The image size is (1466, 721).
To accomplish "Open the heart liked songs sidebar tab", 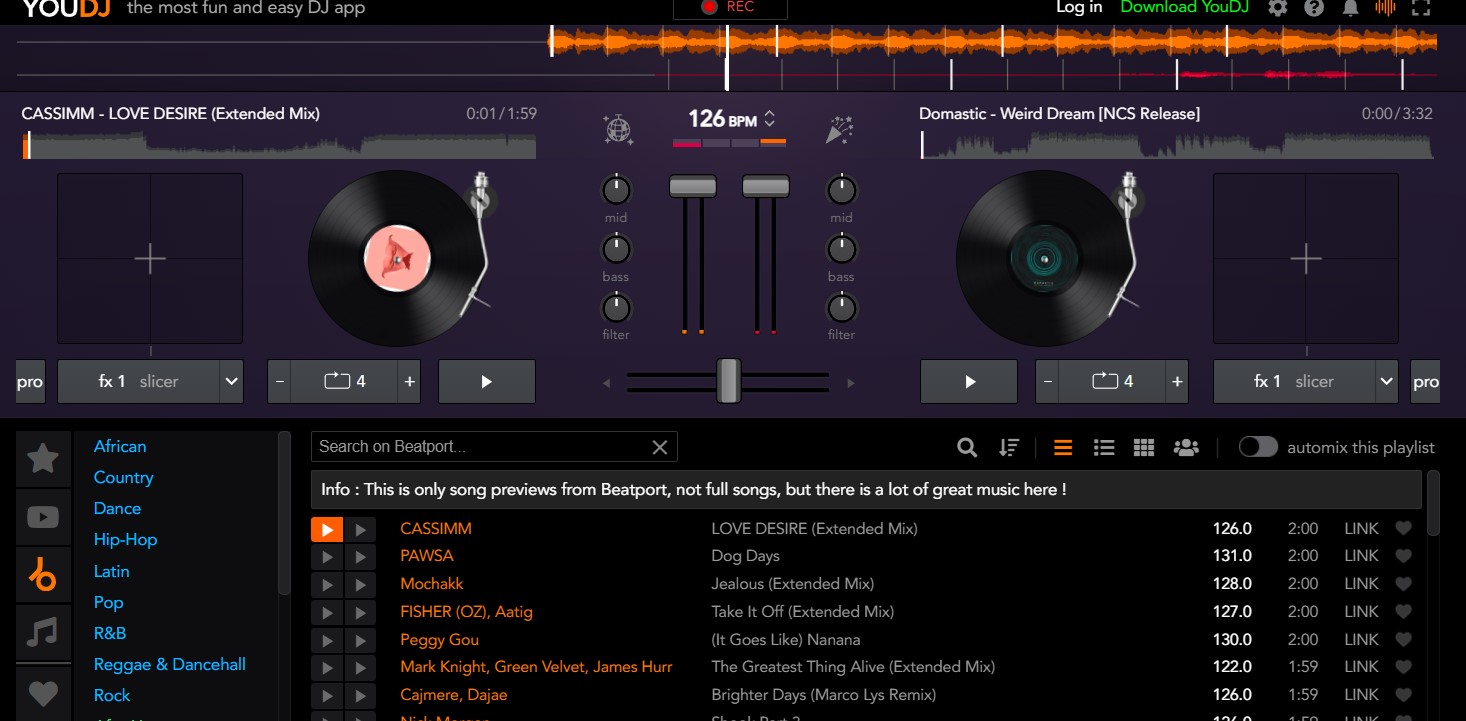I will [43, 692].
